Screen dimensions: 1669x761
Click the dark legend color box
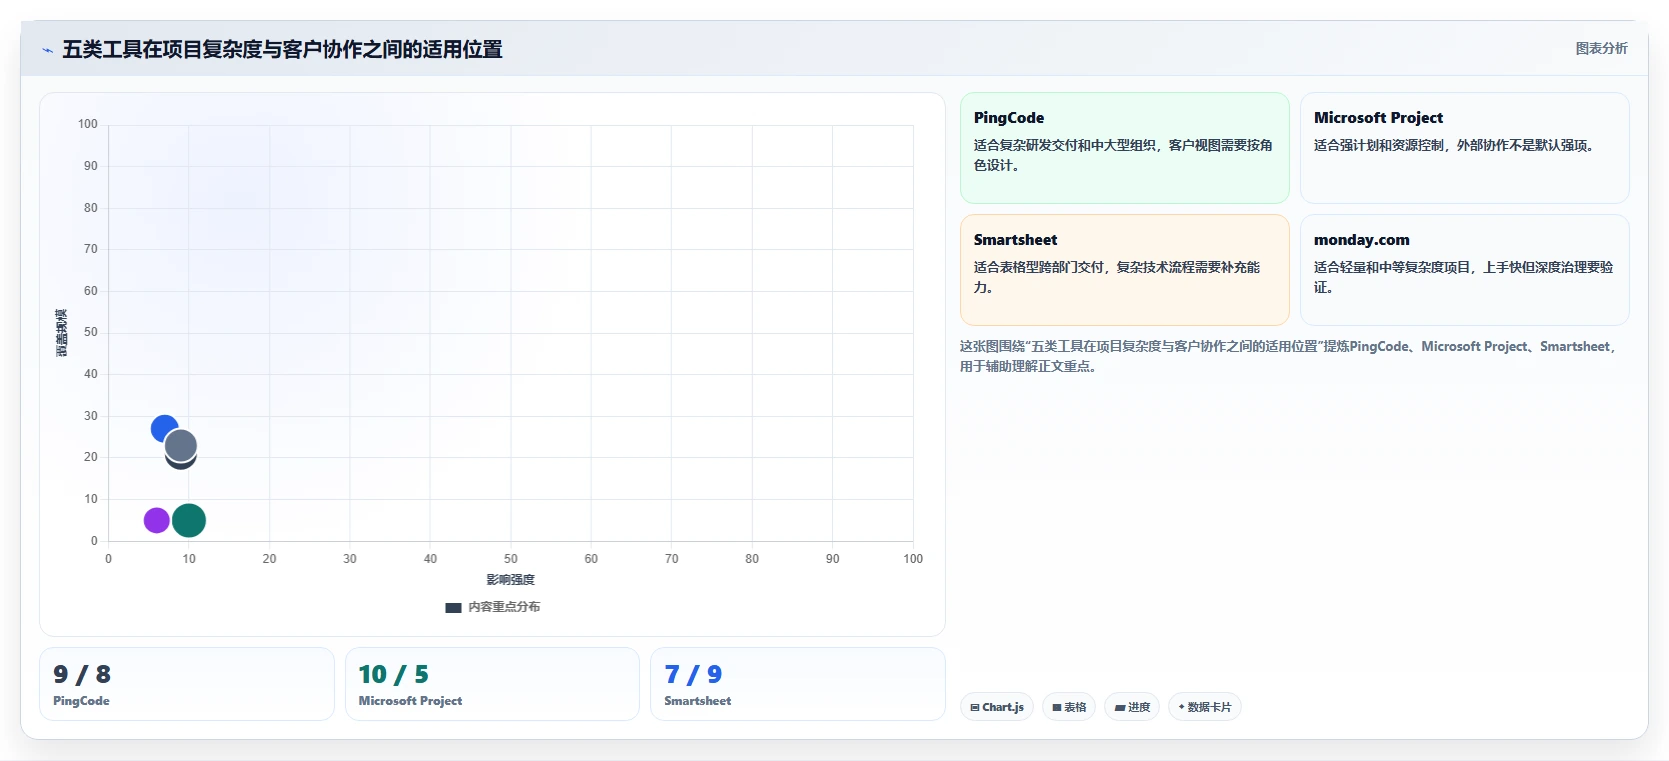453,607
